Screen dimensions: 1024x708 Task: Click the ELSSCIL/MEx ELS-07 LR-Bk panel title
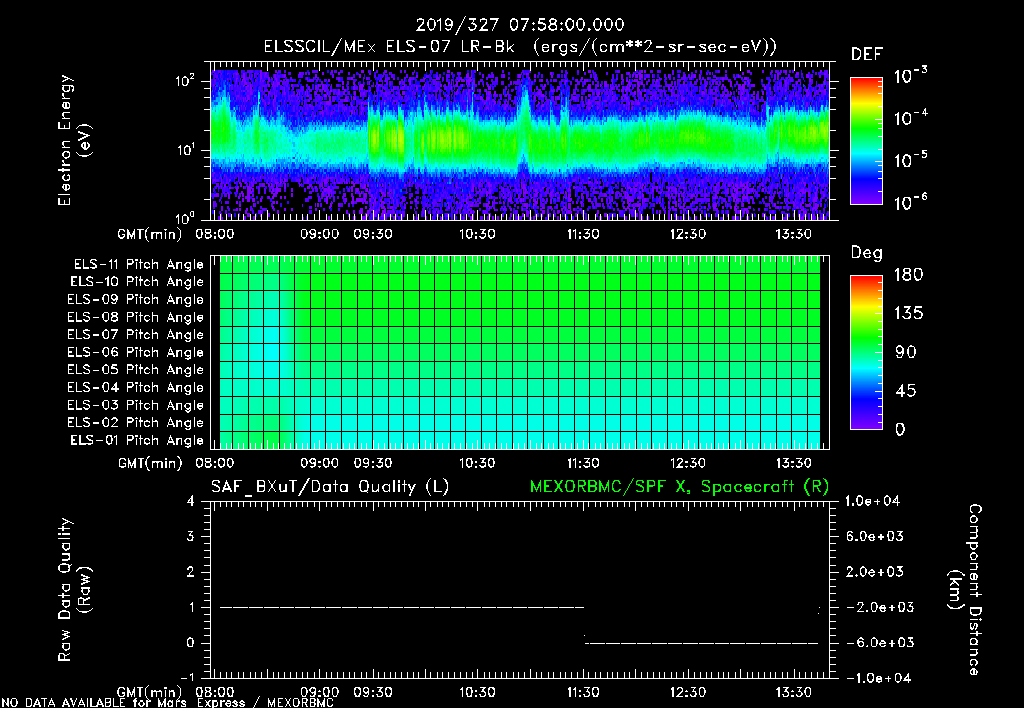point(520,47)
